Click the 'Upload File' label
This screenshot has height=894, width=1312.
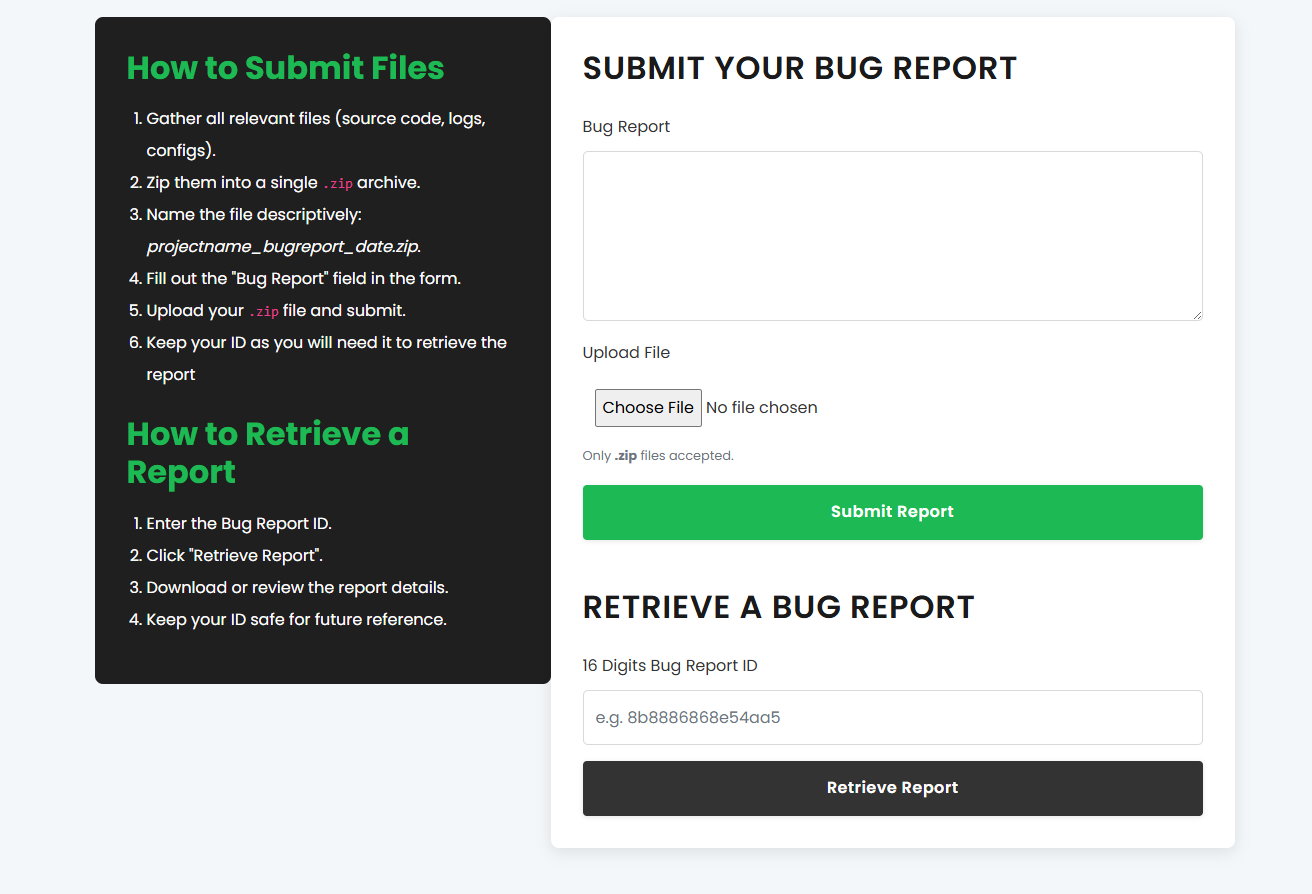pos(626,352)
